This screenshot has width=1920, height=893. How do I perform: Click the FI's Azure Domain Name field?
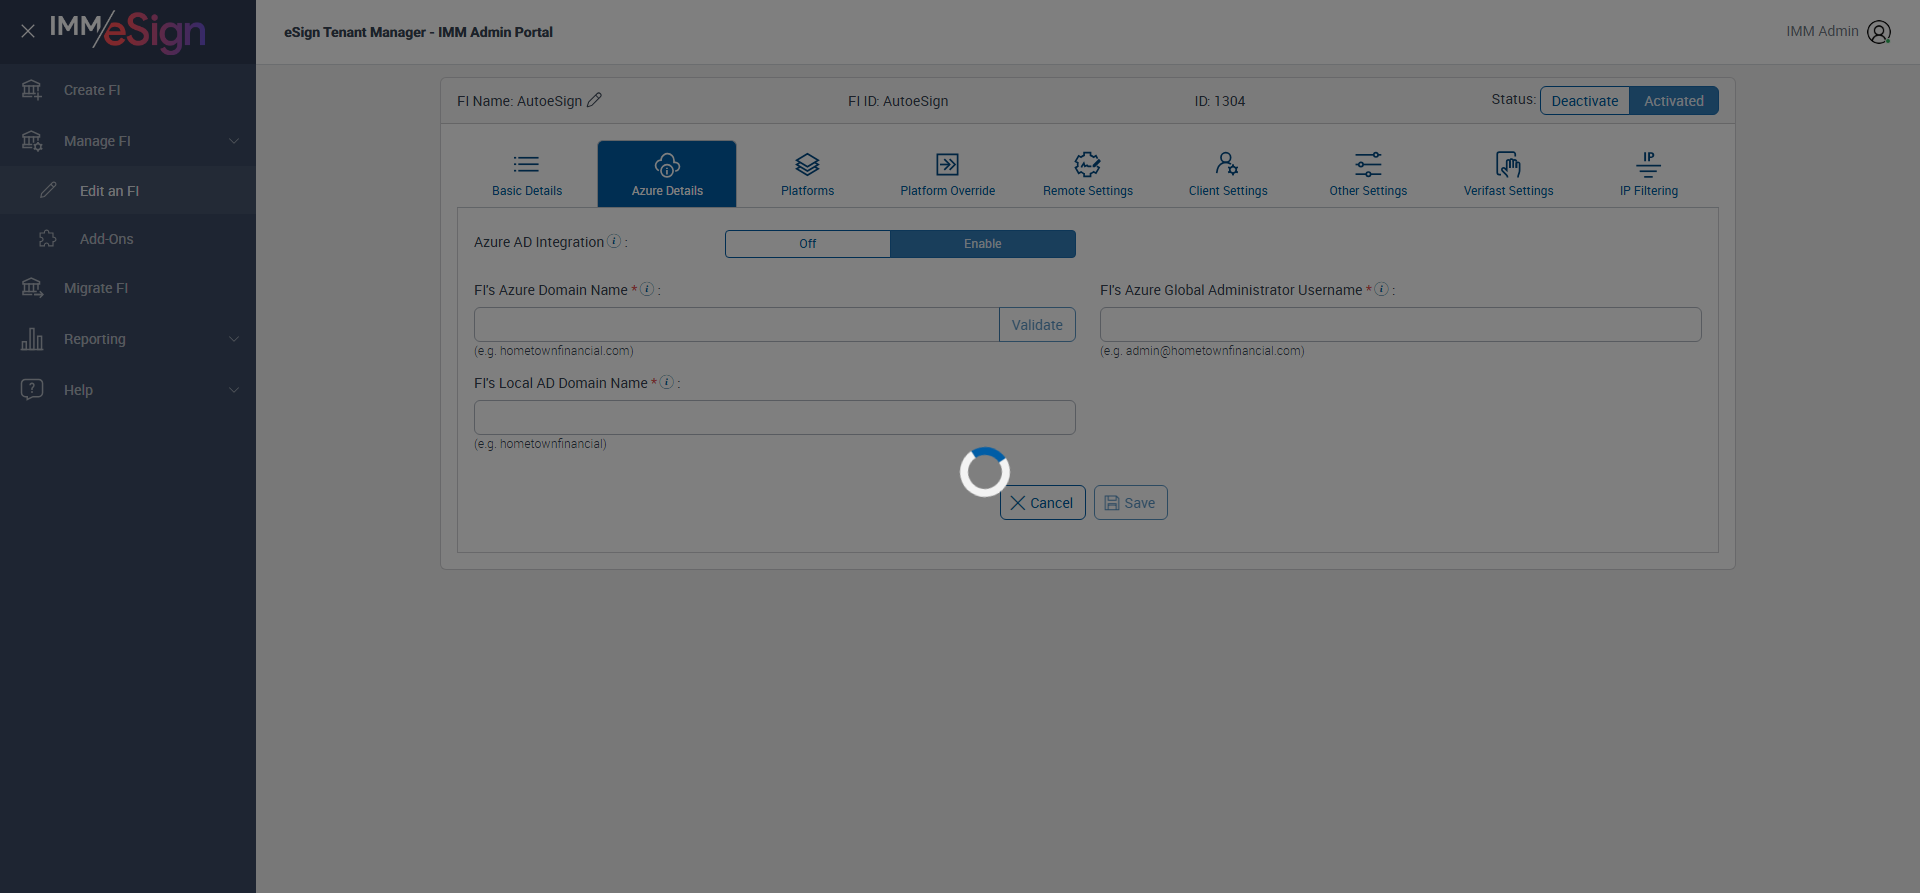point(737,325)
